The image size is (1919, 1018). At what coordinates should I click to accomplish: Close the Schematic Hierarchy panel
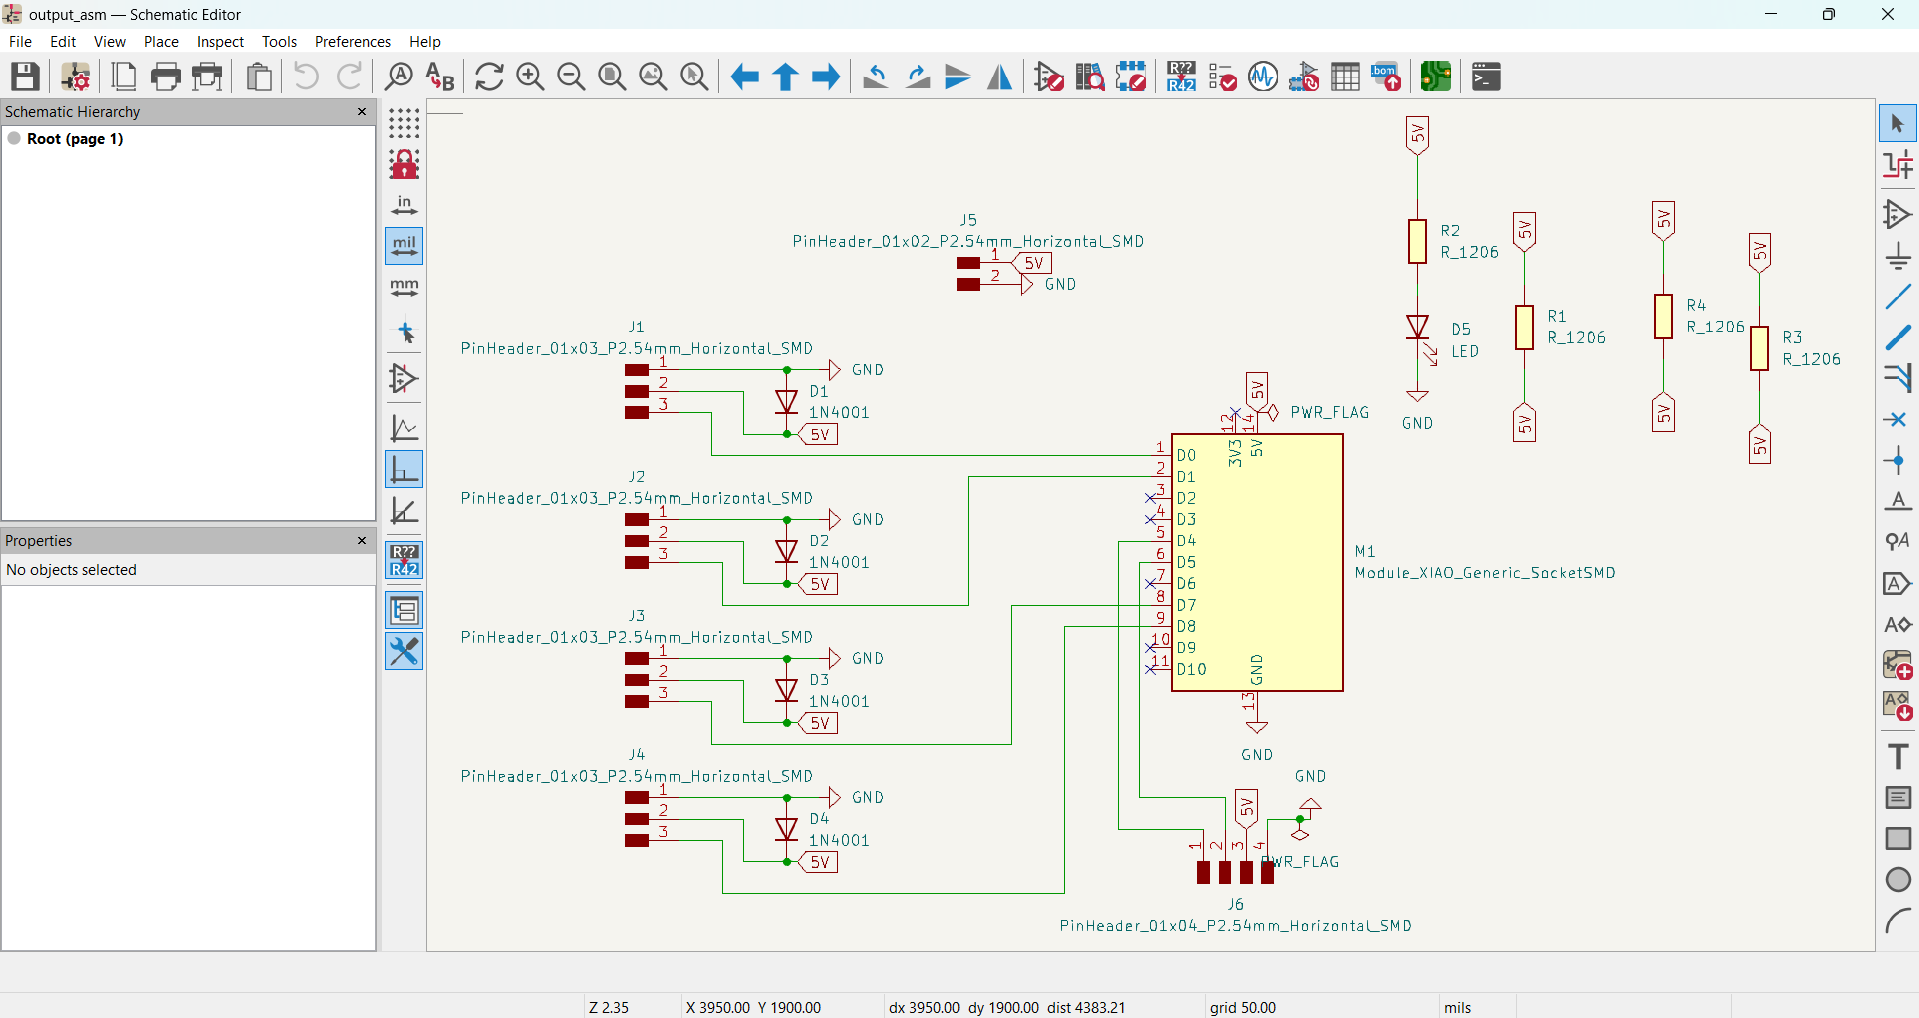(x=362, y=111)
